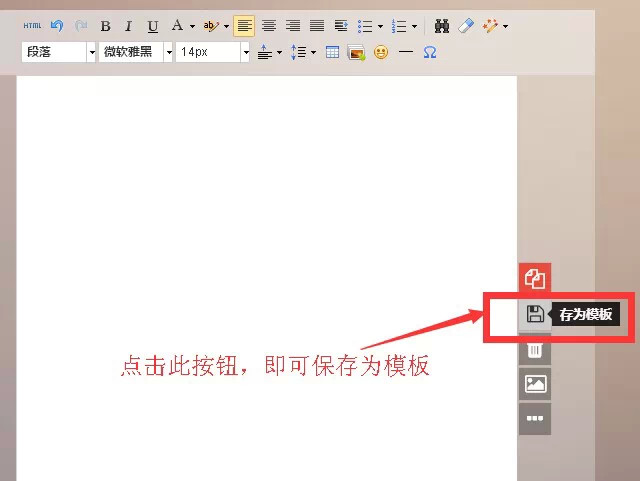Click the 存为模板 save icon
The height and width of the screenshot is (481, 640).
pyautogui.click(x=535, y=314)
